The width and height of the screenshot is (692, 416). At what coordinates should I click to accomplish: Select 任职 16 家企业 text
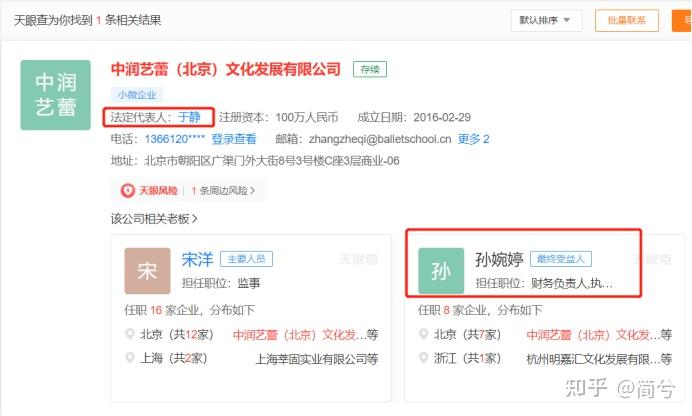tap(162, 310)
